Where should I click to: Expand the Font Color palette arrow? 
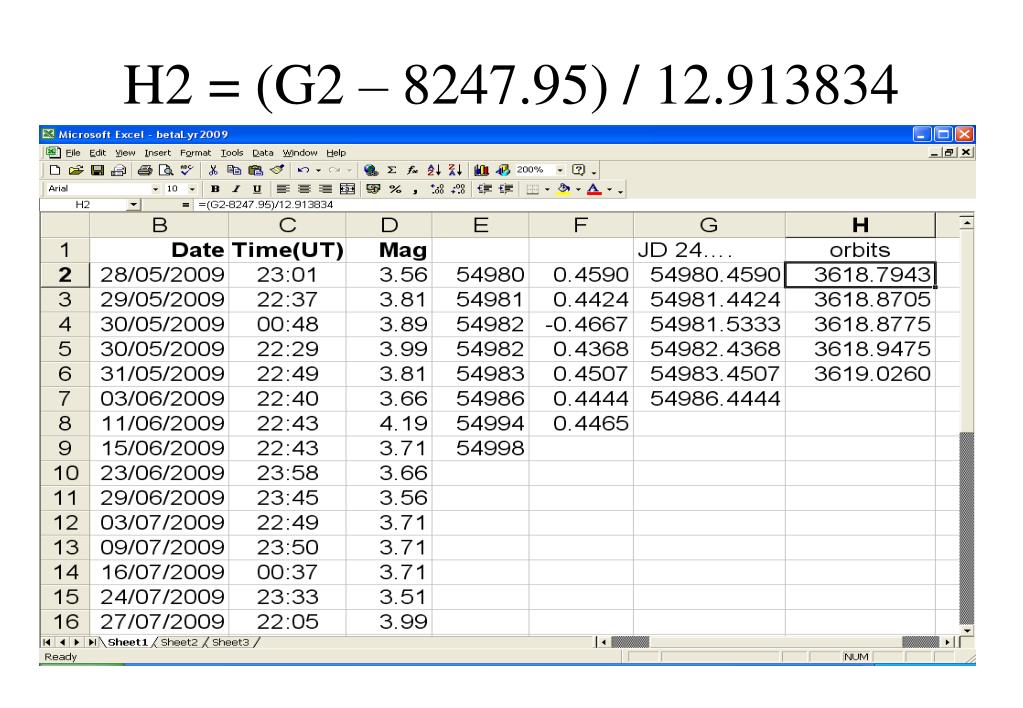pos(609,189)
